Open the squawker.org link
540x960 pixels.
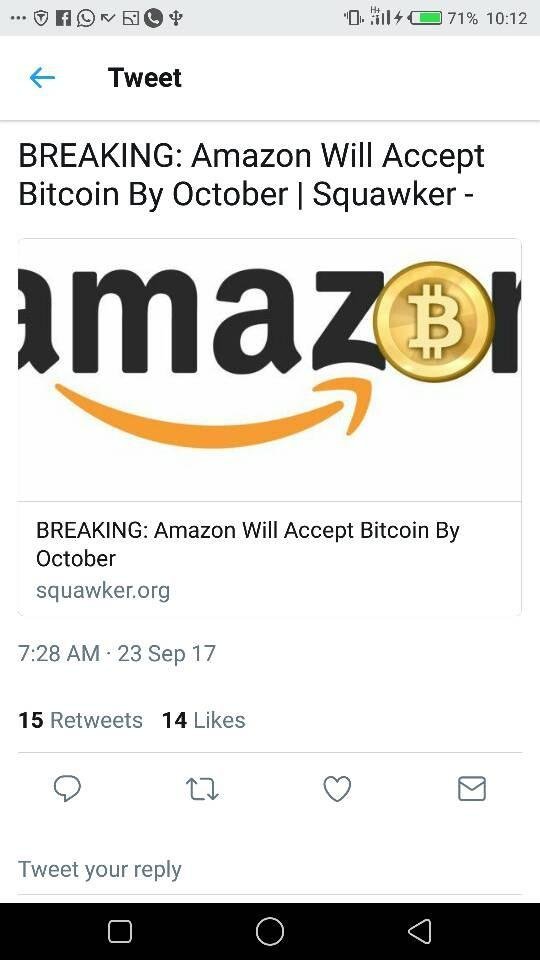pyautogui.click(x=103, y=591)
